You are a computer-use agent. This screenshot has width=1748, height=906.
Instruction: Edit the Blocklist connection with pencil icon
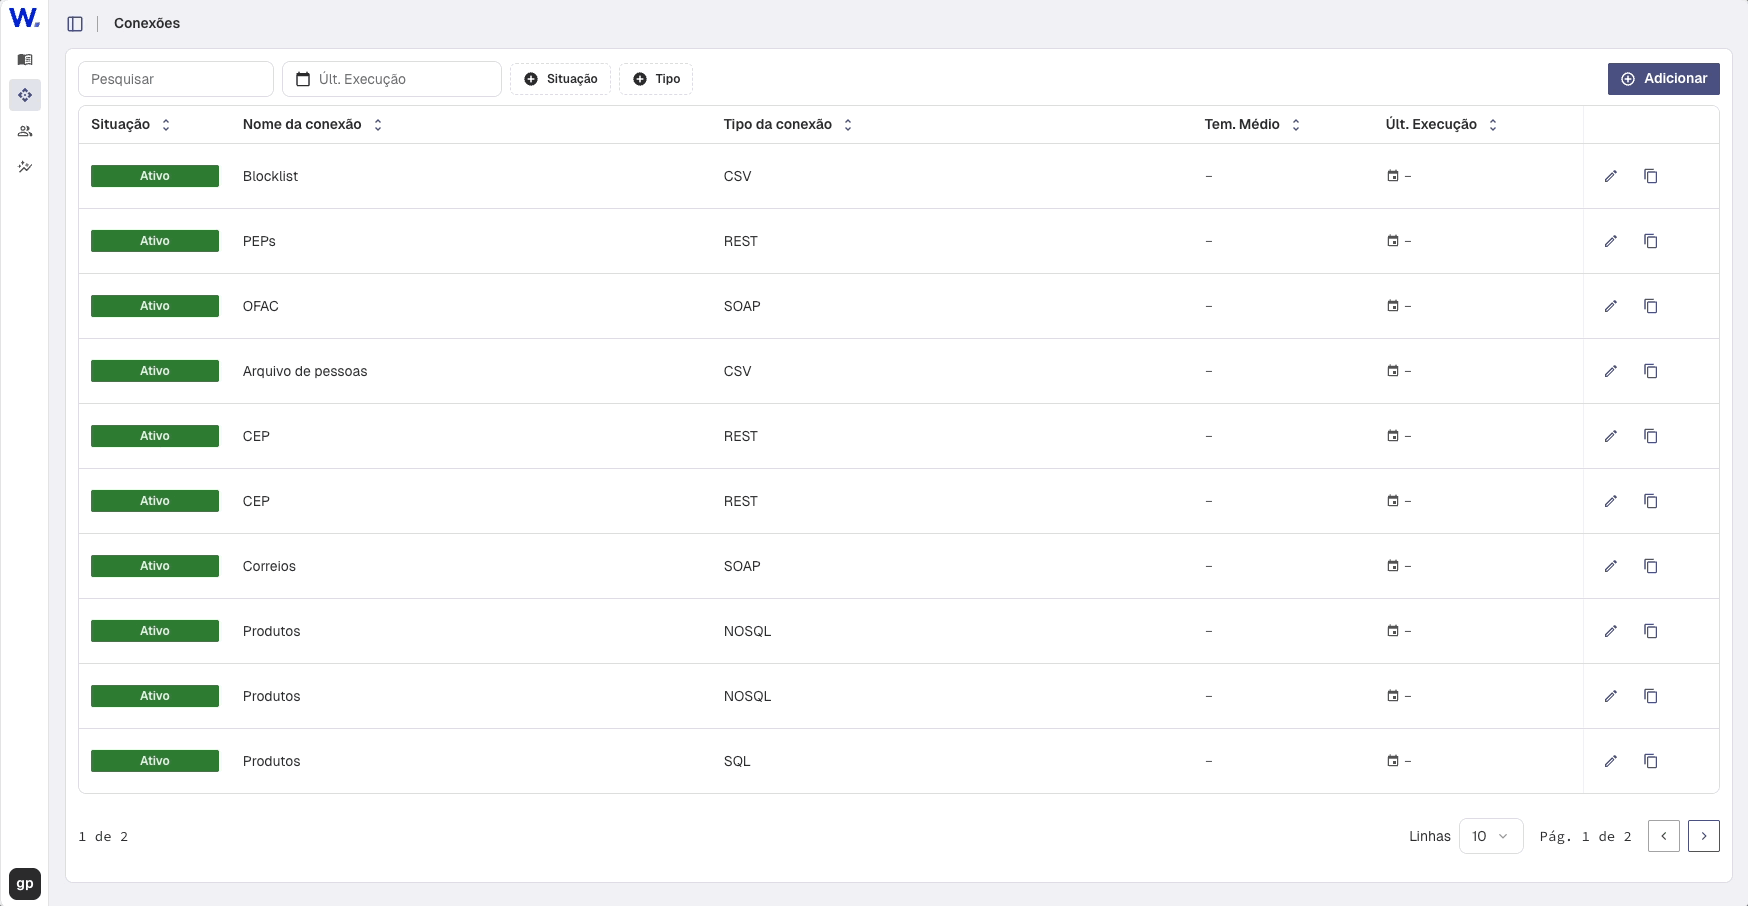pyautogui.click(x=1610, y=176)
